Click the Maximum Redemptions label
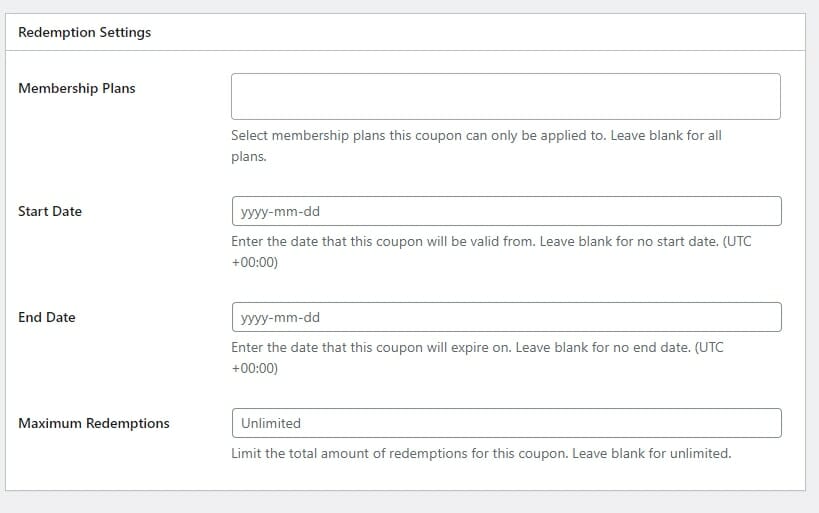 click(94, 424)
